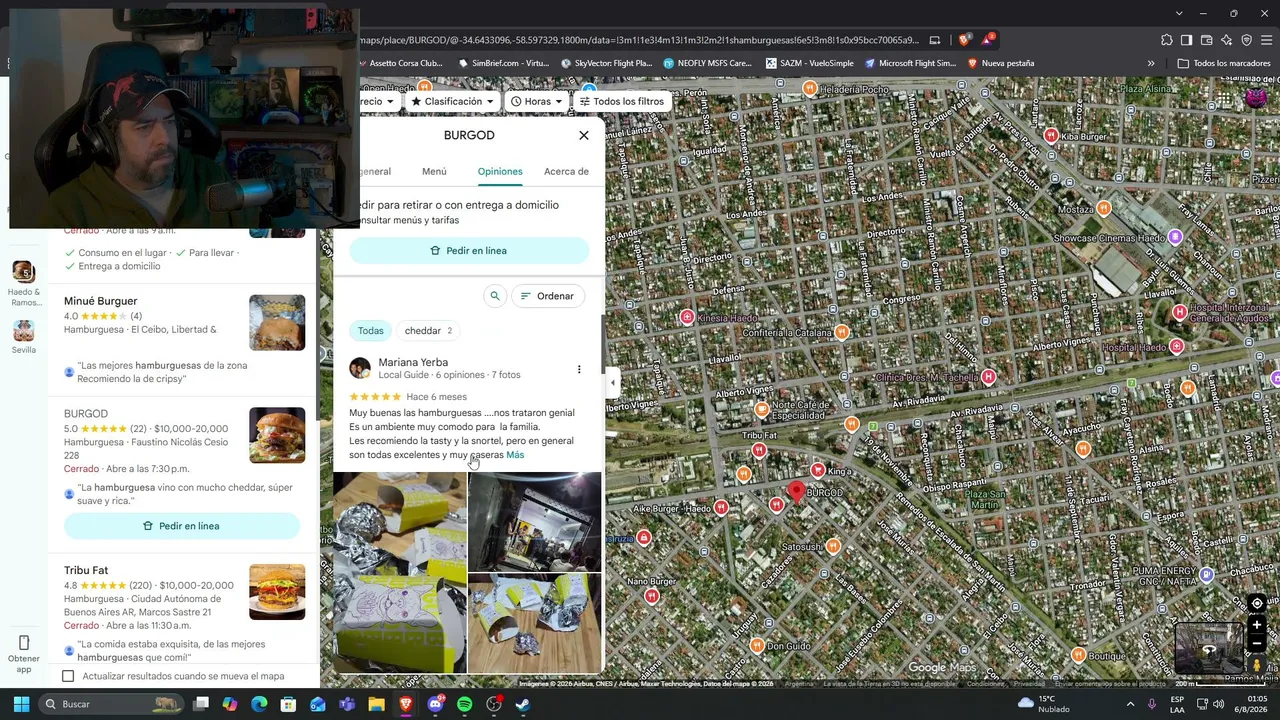Filter reviews by the cheddar chip

429,331
